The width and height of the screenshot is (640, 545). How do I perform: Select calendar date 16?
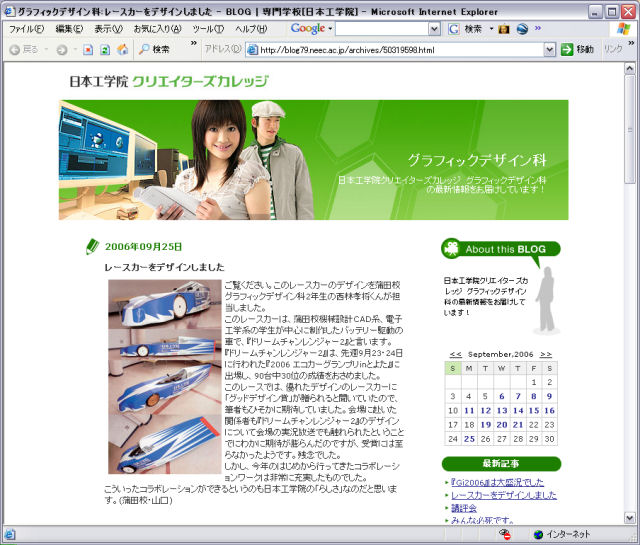tap(549, 410)
